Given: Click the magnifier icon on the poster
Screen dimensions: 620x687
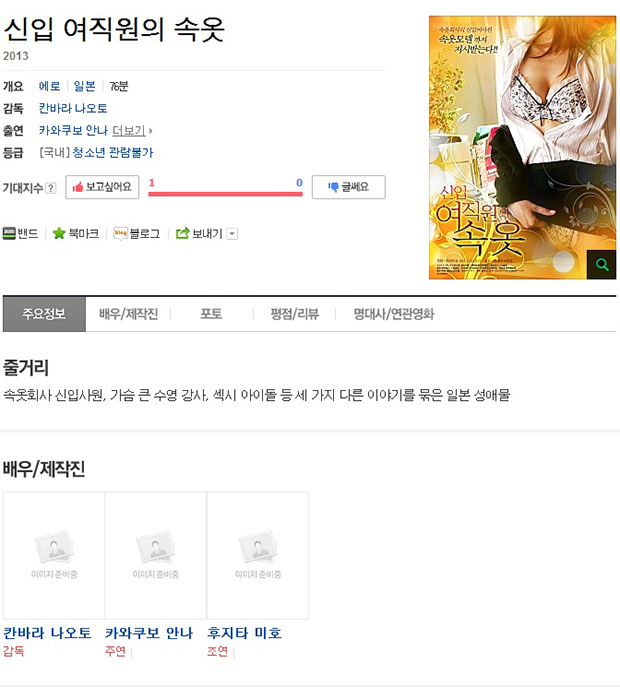Looking at the screenshot, I should coord(601,265).
